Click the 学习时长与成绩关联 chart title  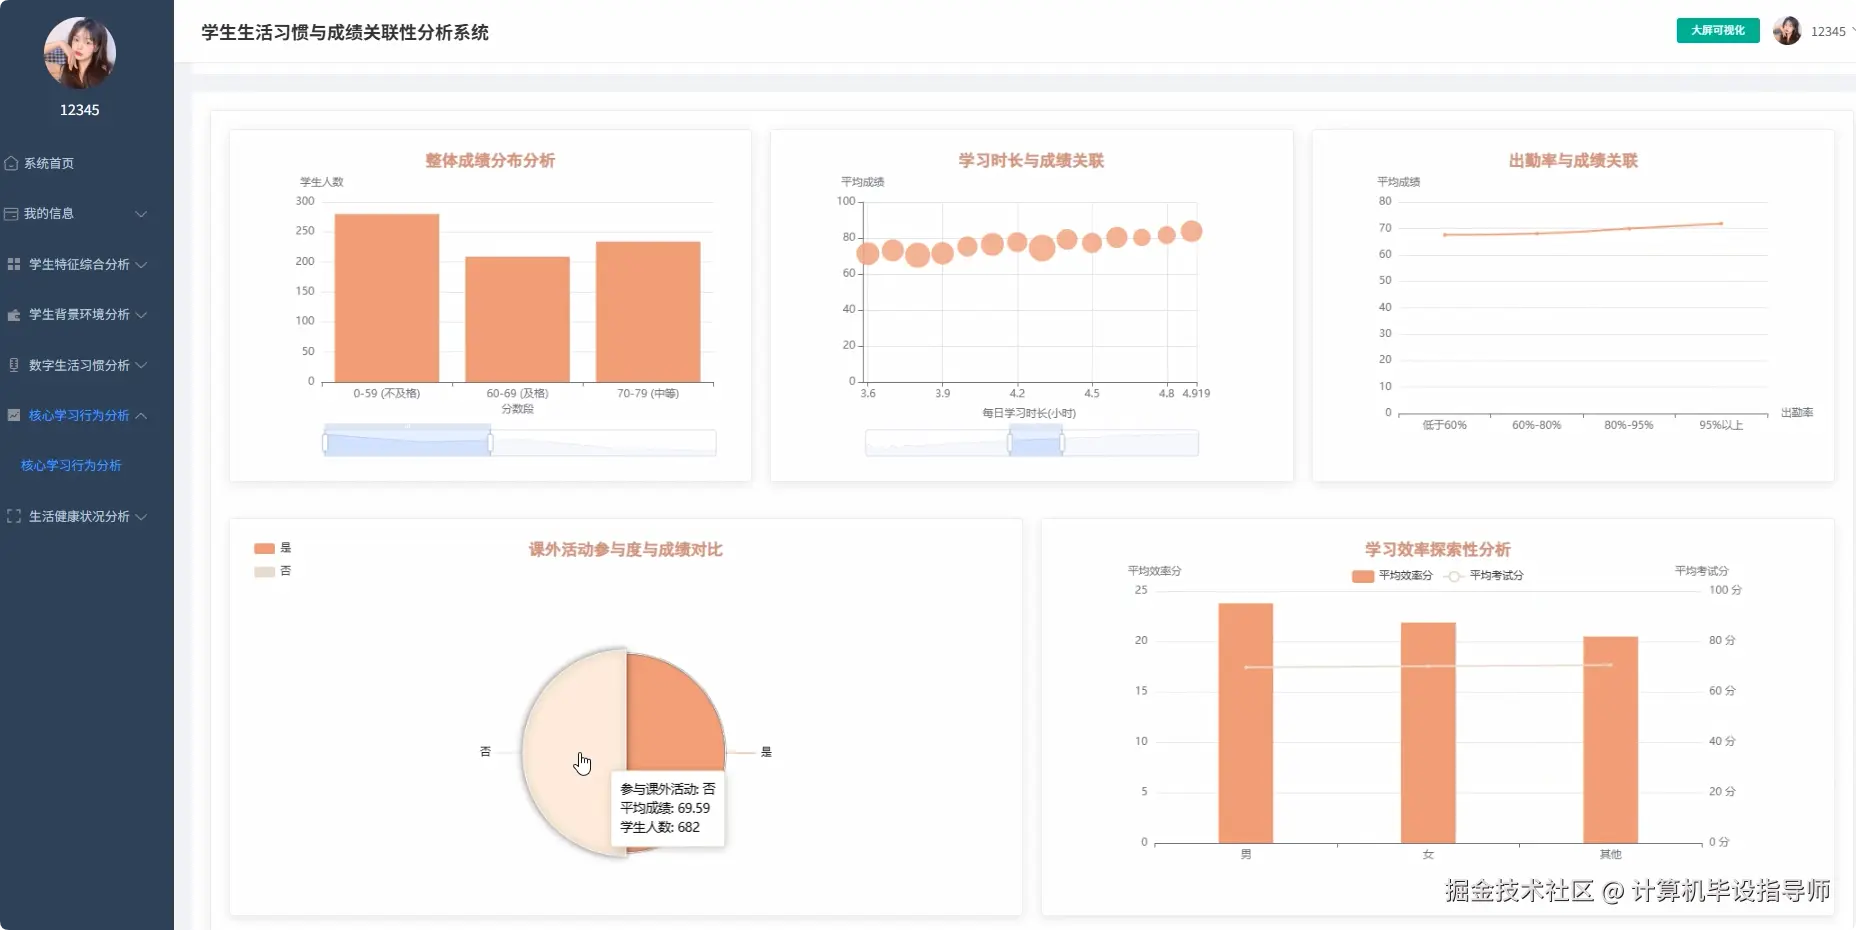click(x=1031, y=160)
